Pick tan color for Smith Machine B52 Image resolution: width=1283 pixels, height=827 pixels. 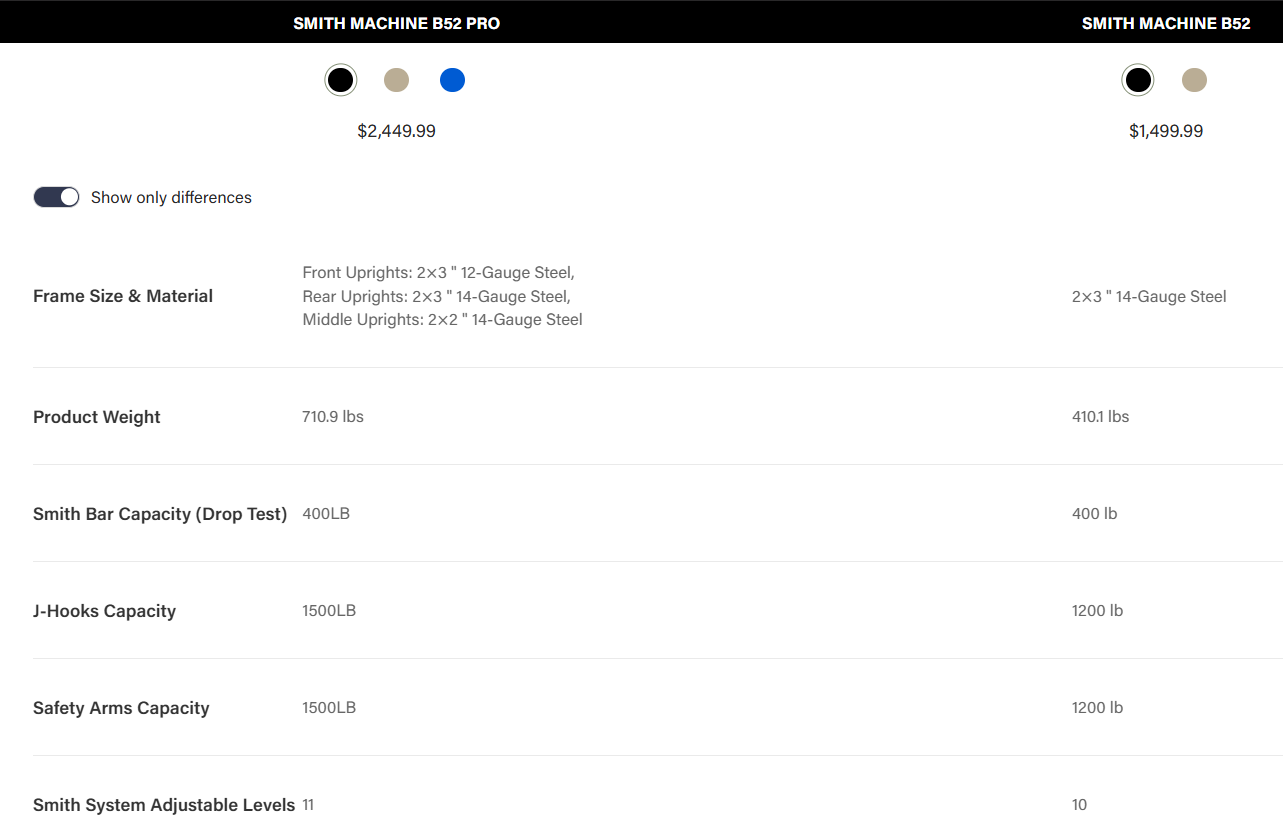pyautogui.click(x=1194, y=80)
